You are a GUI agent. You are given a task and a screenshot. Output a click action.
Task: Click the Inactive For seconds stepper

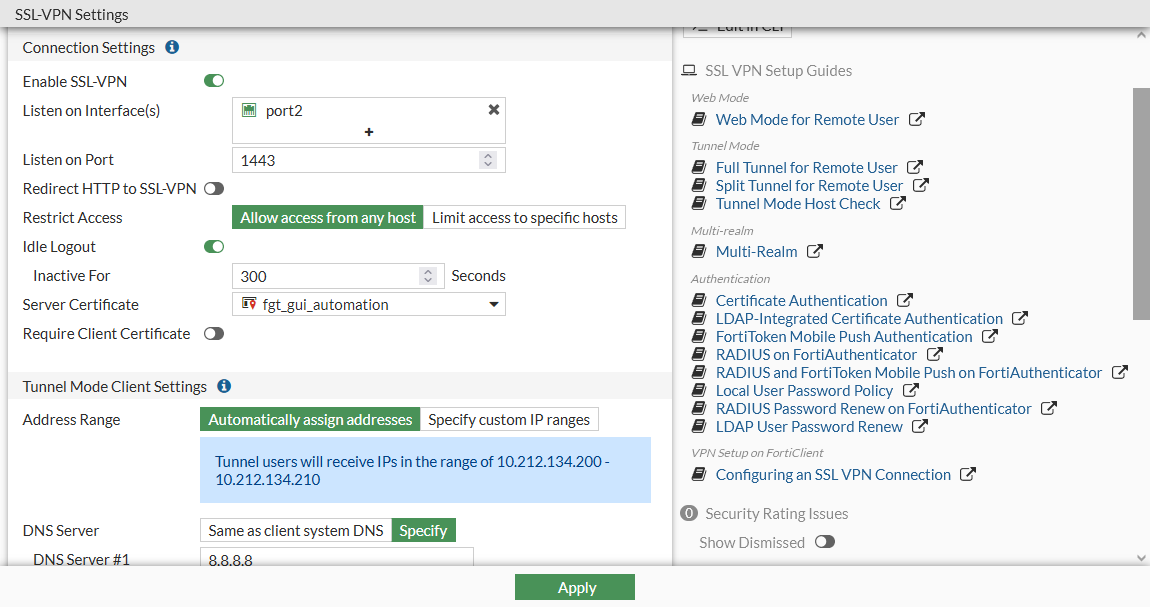click(x=428, y=276)
